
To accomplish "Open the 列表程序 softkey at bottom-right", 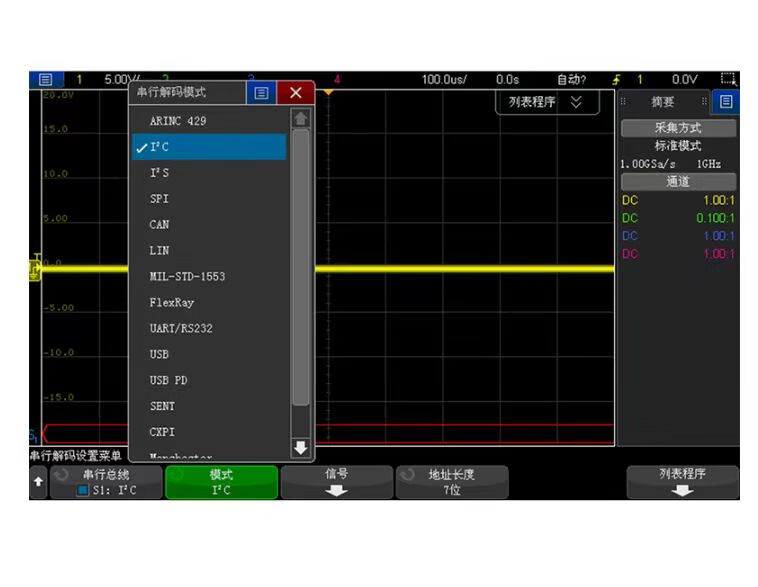I will [682, 482].
